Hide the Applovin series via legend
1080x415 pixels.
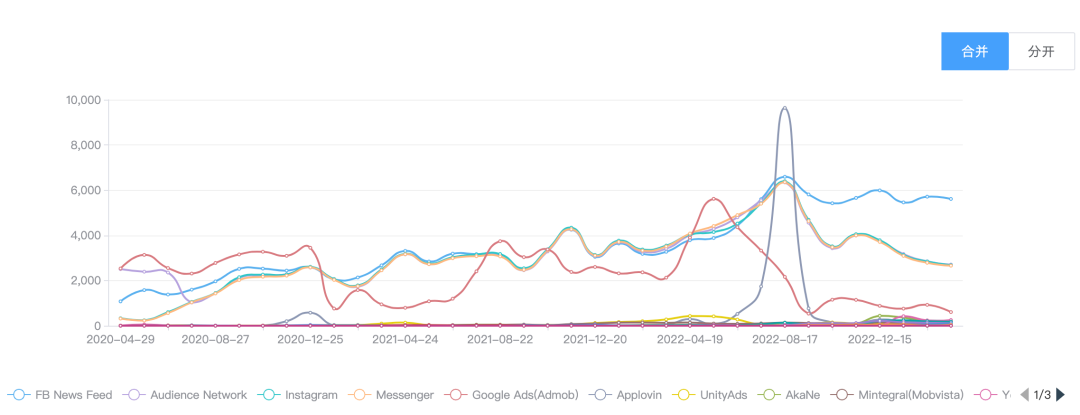623,395
